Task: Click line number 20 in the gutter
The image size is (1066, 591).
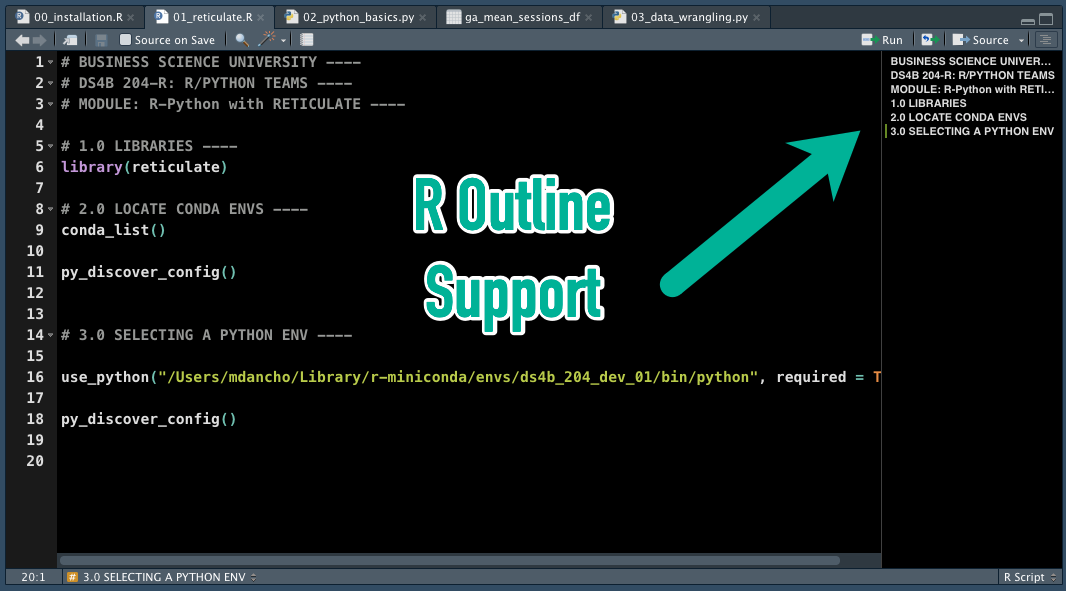Action: (x=35, y=461)
